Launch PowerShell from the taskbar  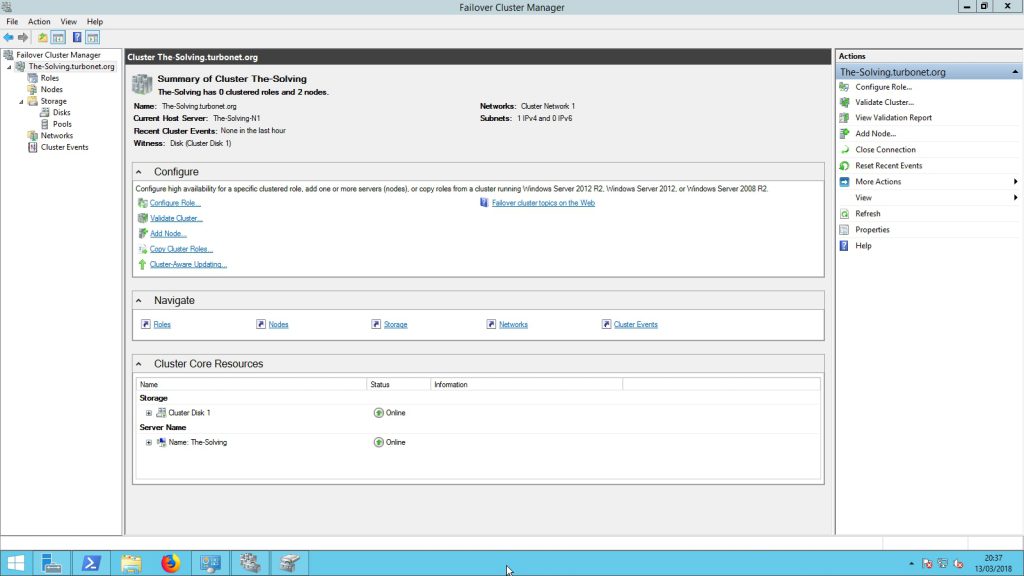click(x=91, y=562)
